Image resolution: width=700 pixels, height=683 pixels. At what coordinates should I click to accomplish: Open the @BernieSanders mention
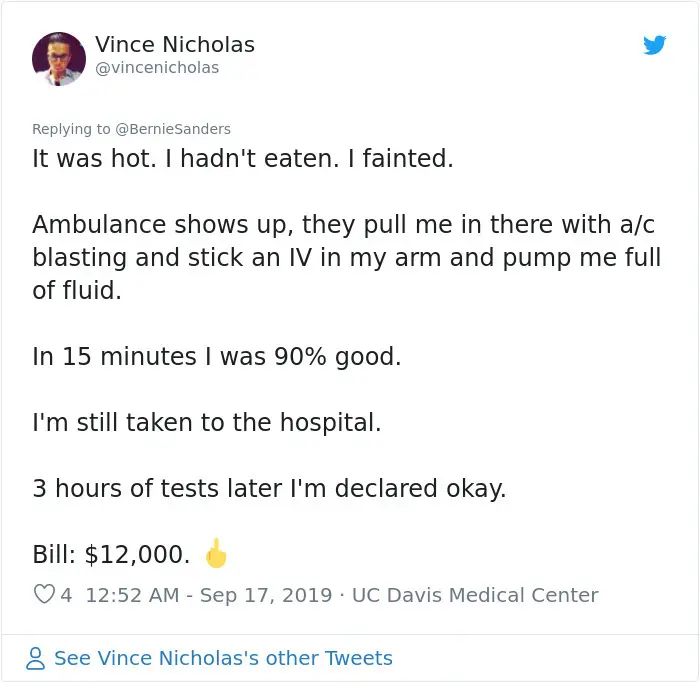(173, 129)
